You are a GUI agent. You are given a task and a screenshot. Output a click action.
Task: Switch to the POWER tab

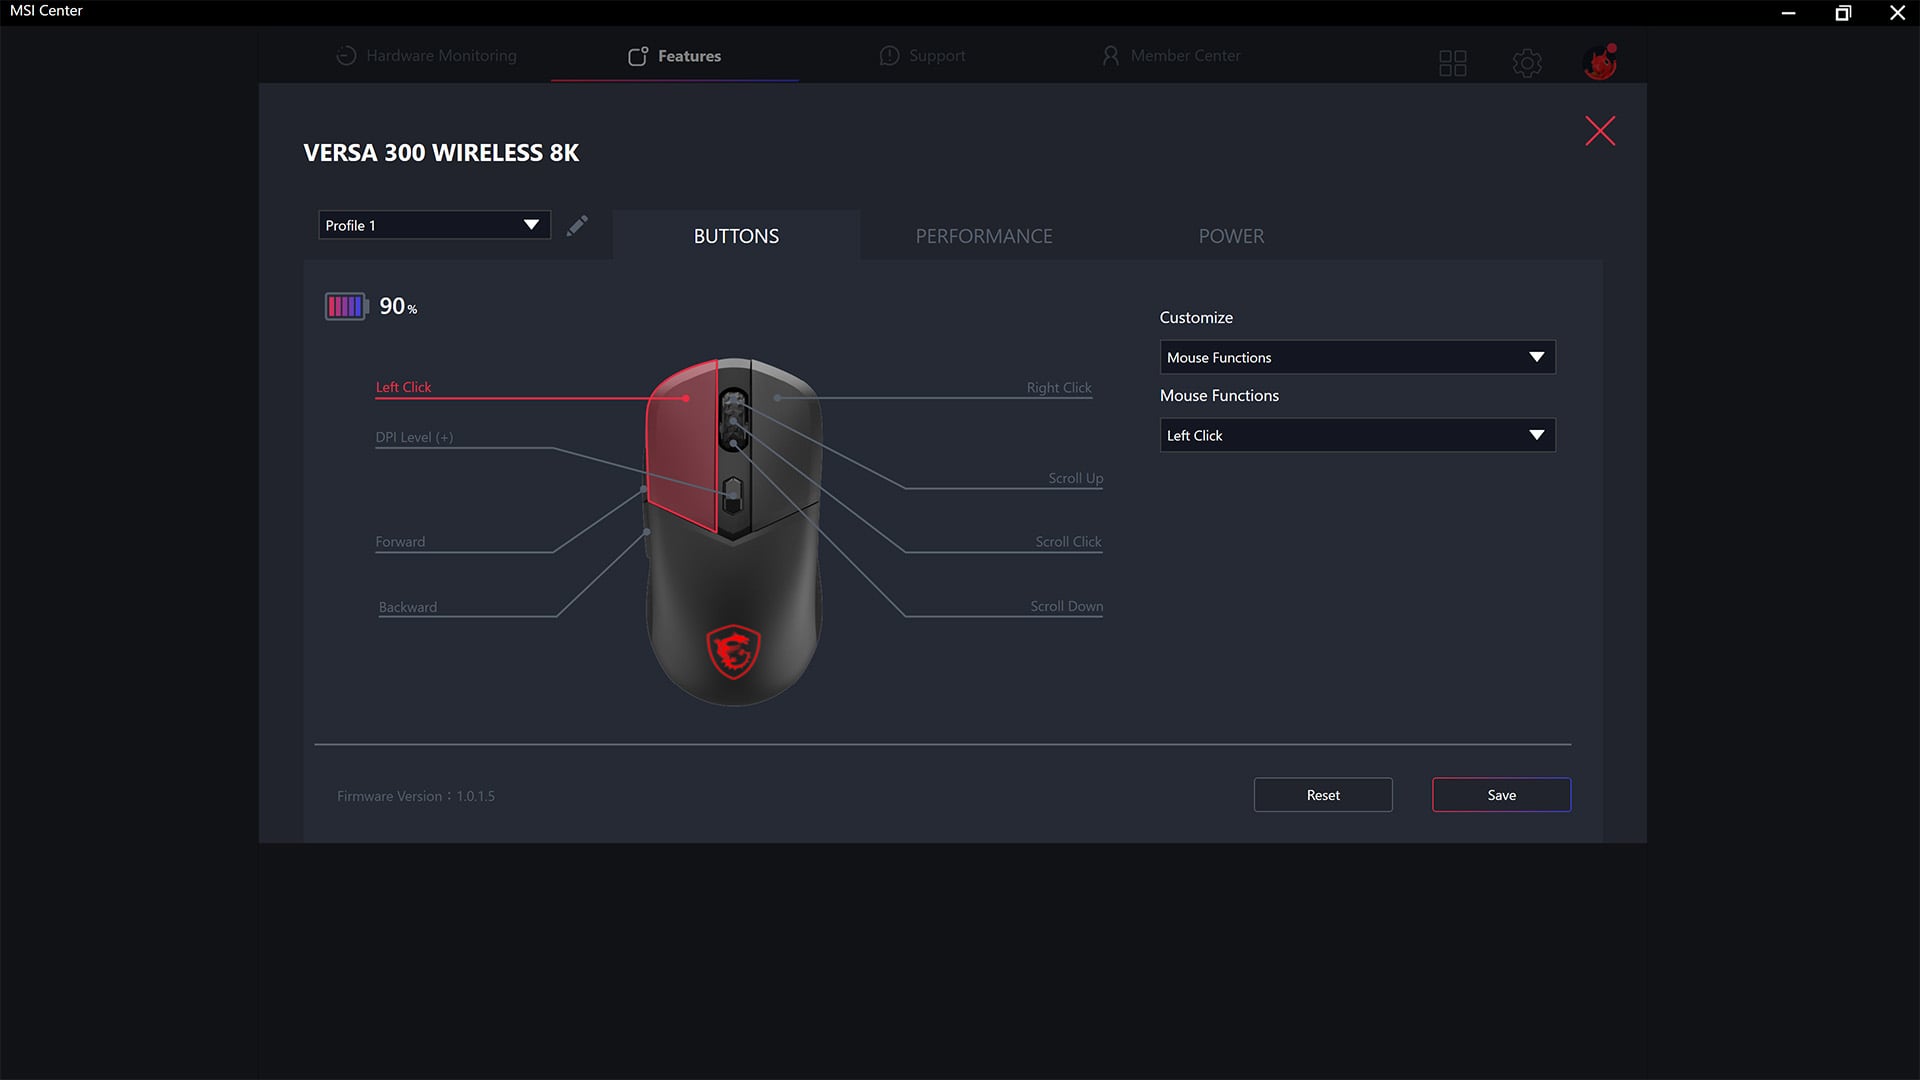point(1231,236)
